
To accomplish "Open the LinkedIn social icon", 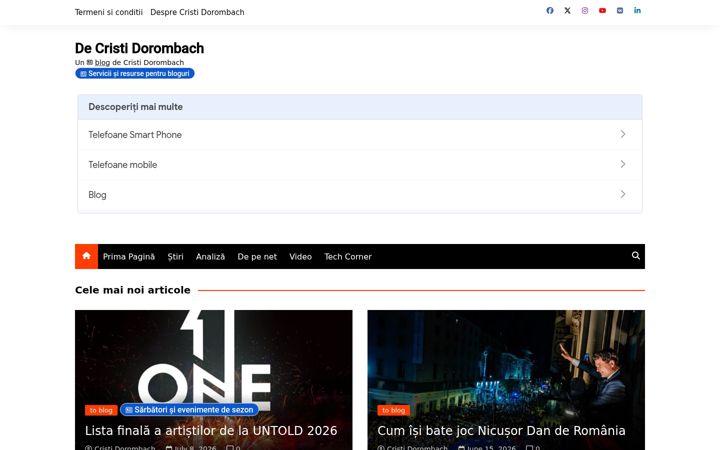I will [x=637, y=11].
